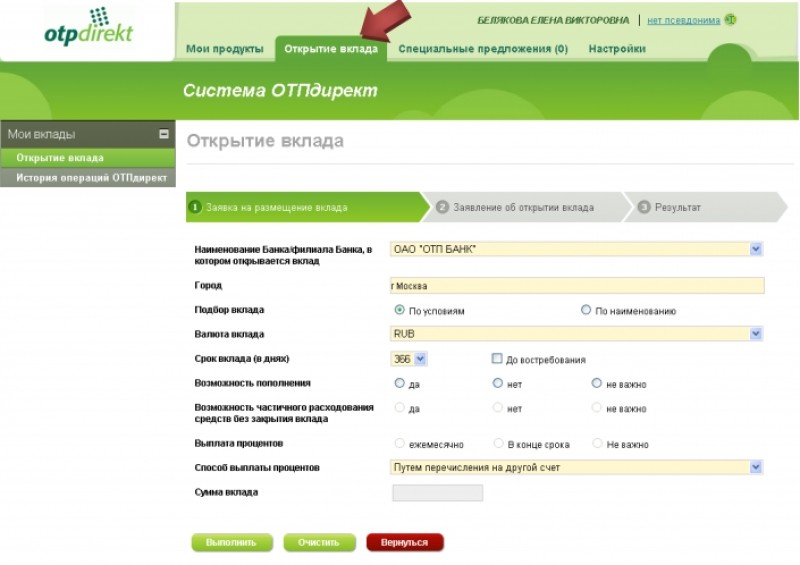This screenshot has height=565, width=800.
Task: Open the нет псевдонима link
Action: tap(683, 20)
